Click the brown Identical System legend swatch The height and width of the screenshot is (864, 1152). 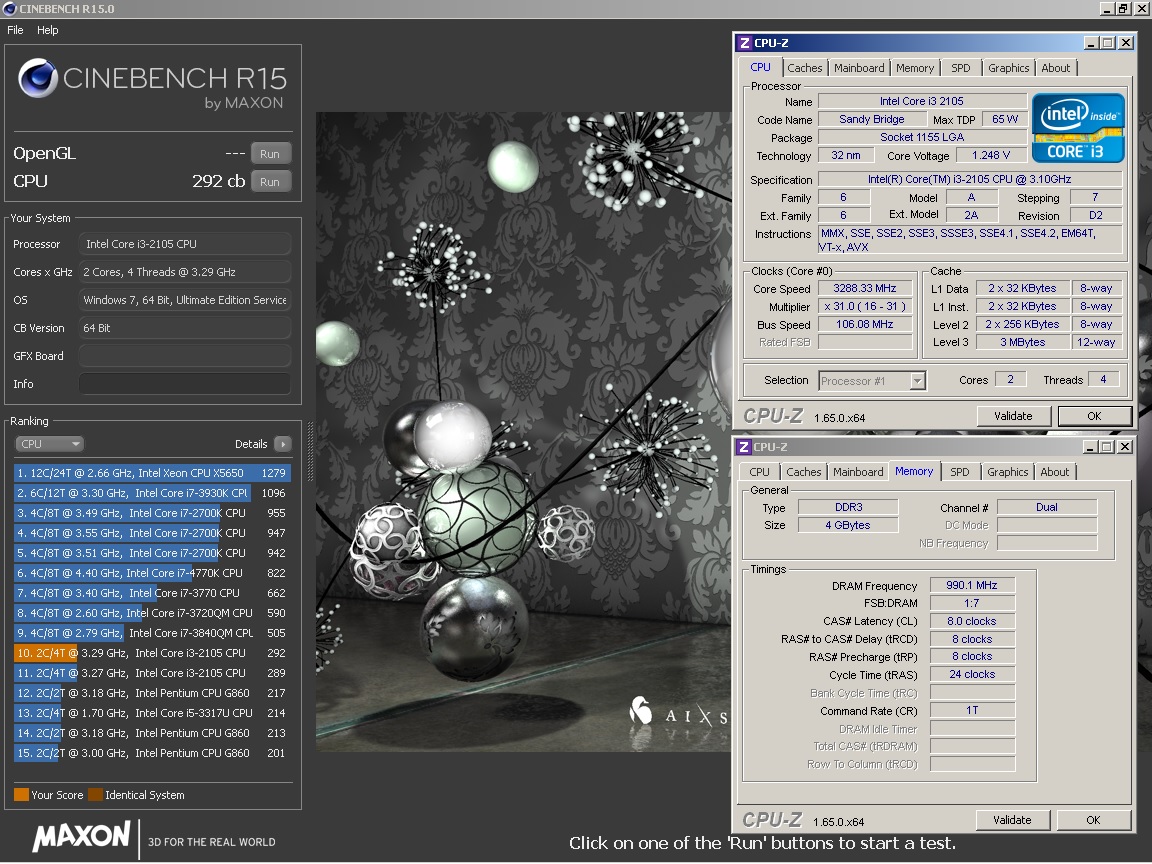95,795
